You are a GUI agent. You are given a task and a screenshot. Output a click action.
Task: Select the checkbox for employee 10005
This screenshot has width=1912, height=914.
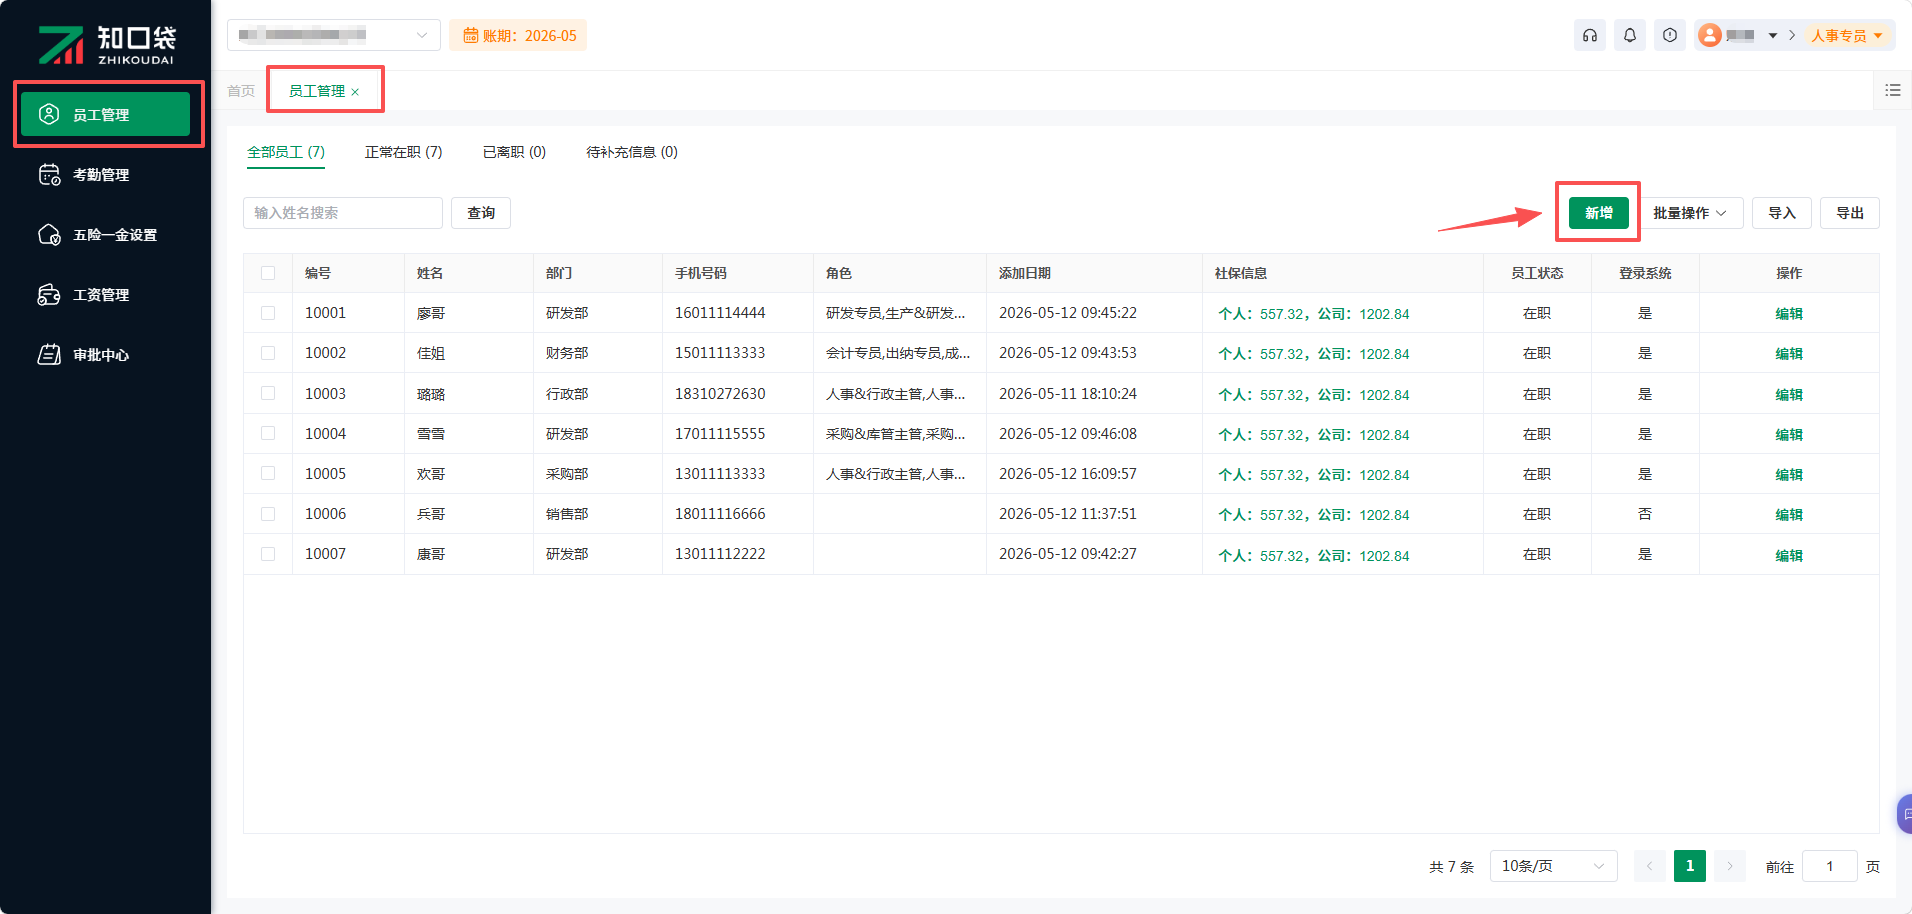pos(268,473)
